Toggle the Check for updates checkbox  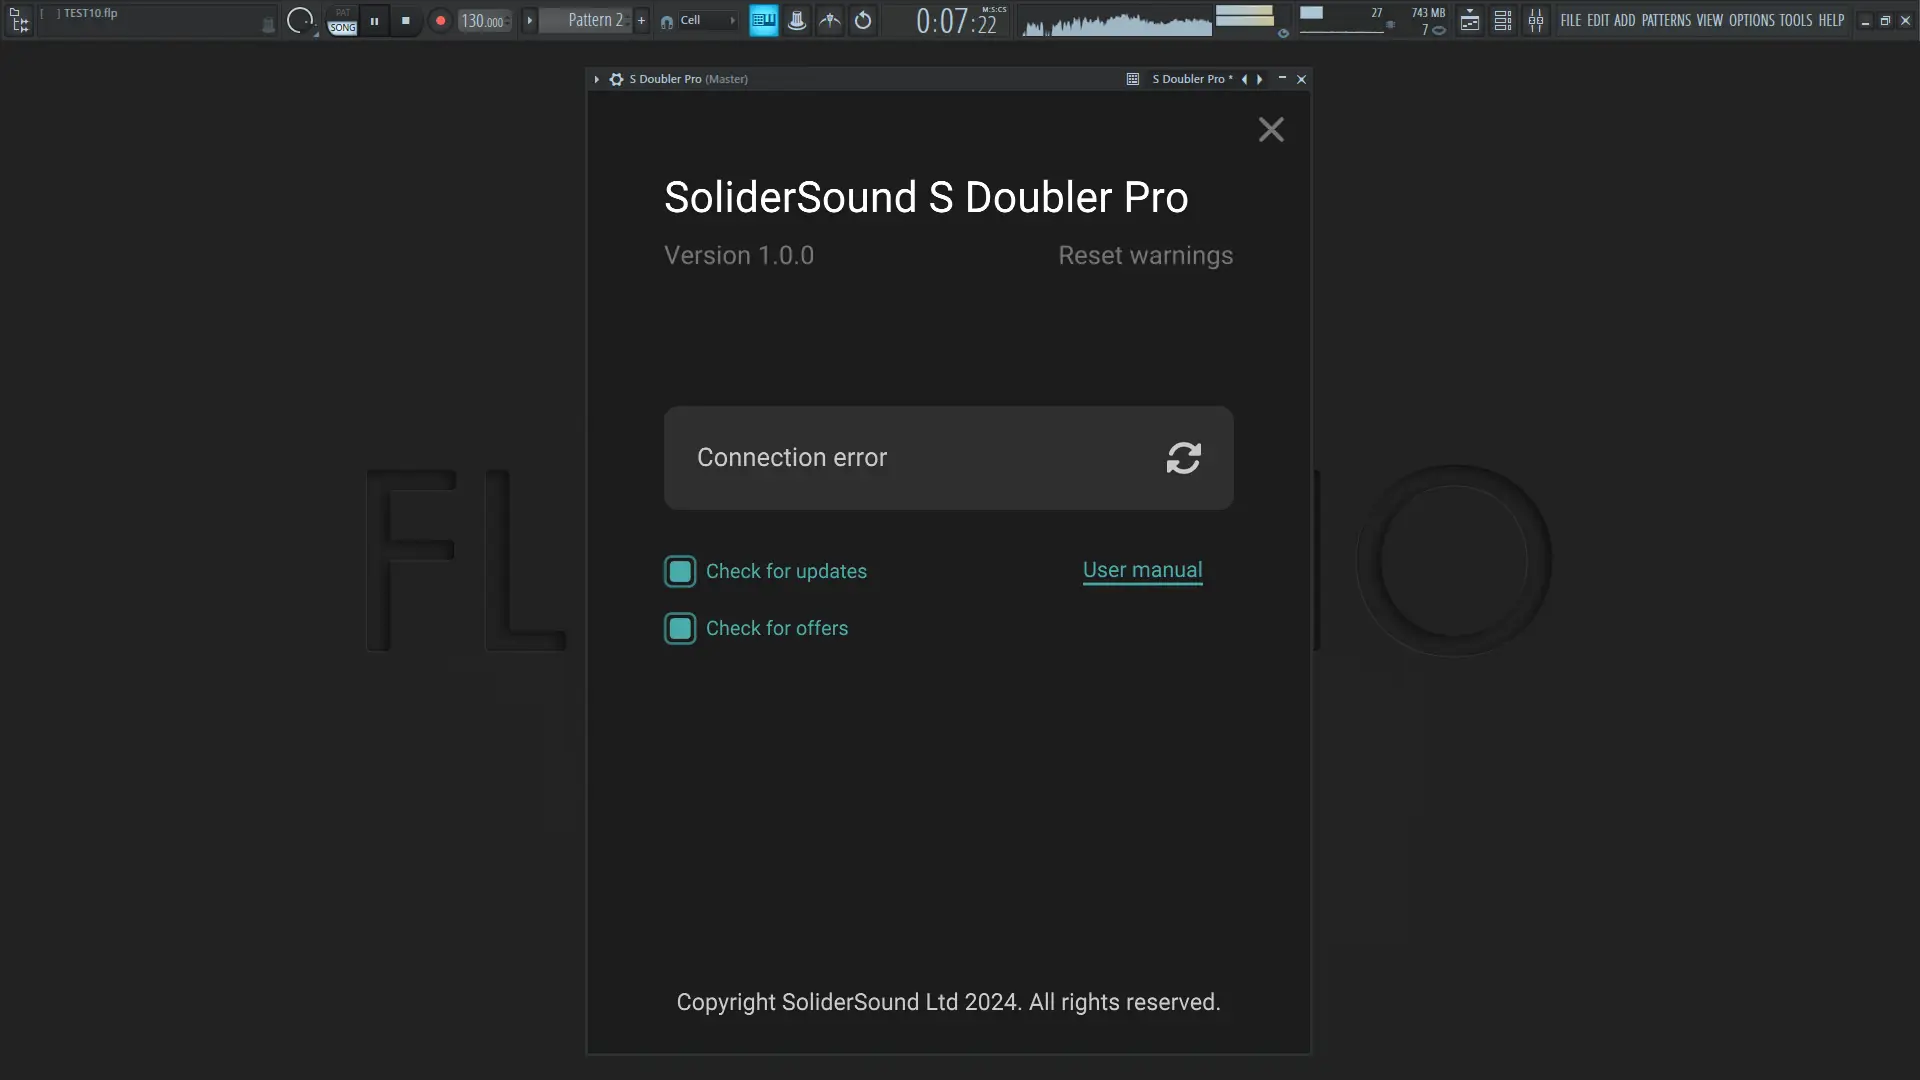[x=680, y=571]
